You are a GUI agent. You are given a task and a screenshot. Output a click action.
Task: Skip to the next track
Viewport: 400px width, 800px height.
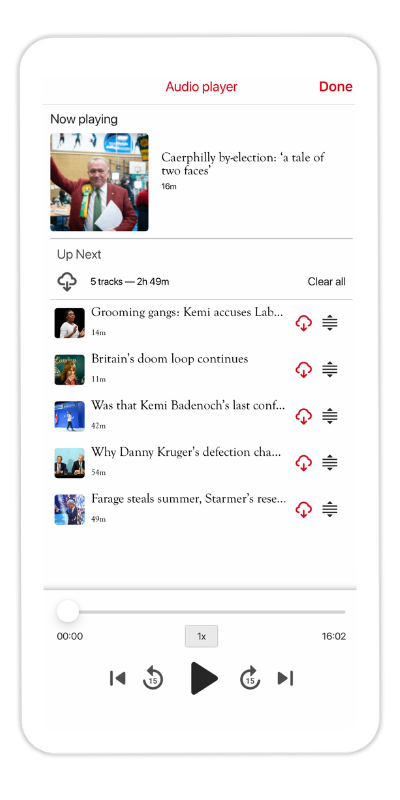[285, 678]
